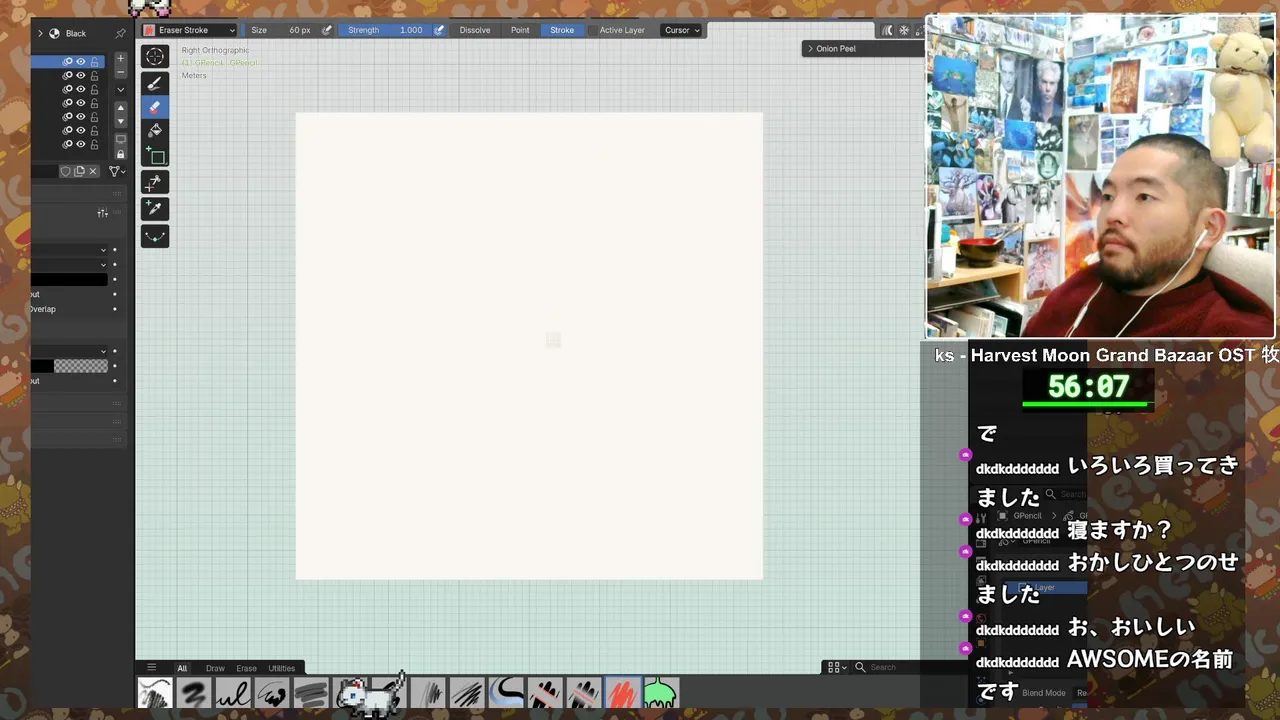The image size is (1280, 720).
Task: Select the Interpolate tool
Action: coord(155,236)
